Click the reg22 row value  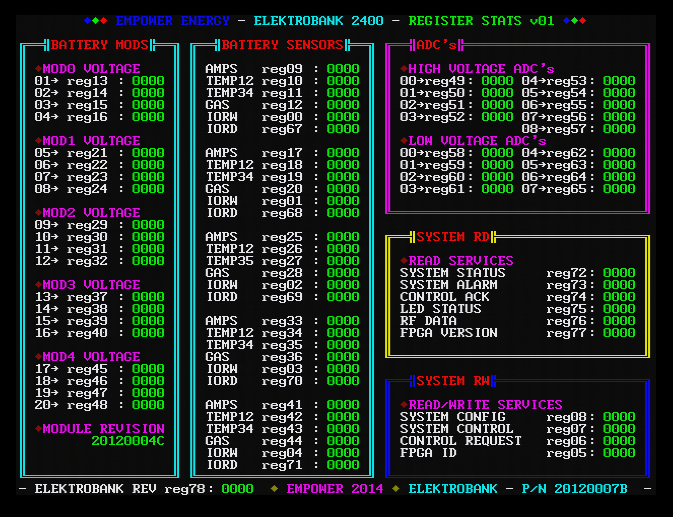pos(148,165)
